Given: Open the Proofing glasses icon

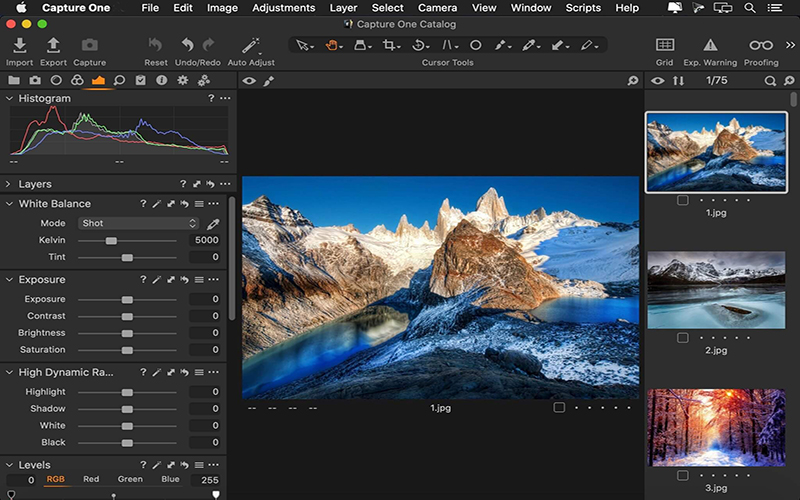Looking at the screenshot, I should pos(761,45).
